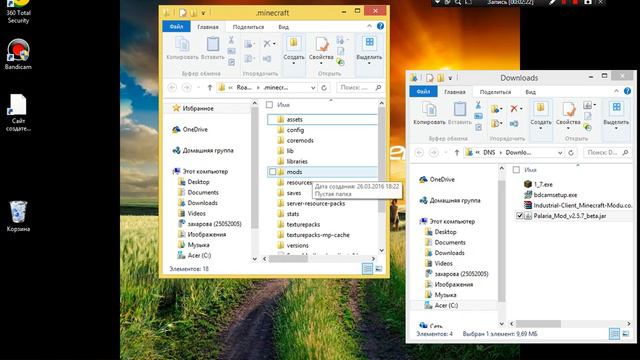Switch .minecraft window to large icons view

coord(379,269)
